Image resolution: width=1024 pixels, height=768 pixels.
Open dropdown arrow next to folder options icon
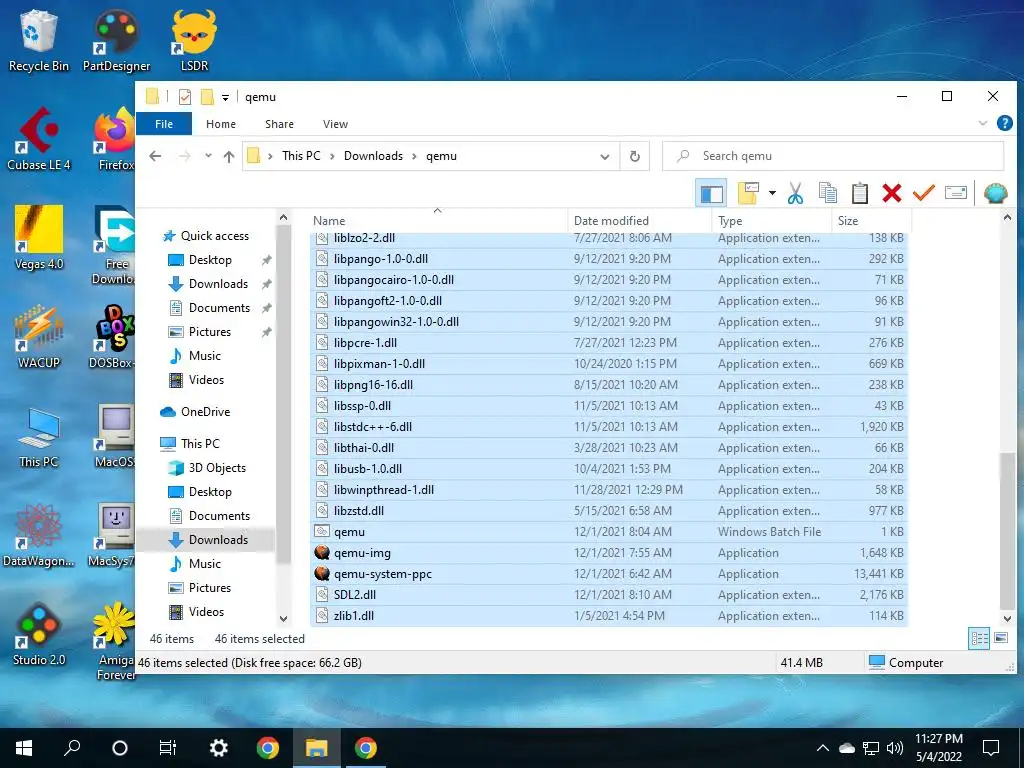(772, 193)
